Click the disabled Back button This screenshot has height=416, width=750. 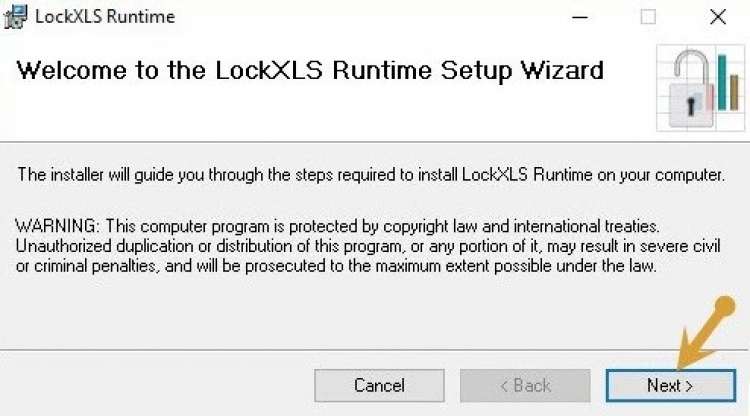point(524,385)
